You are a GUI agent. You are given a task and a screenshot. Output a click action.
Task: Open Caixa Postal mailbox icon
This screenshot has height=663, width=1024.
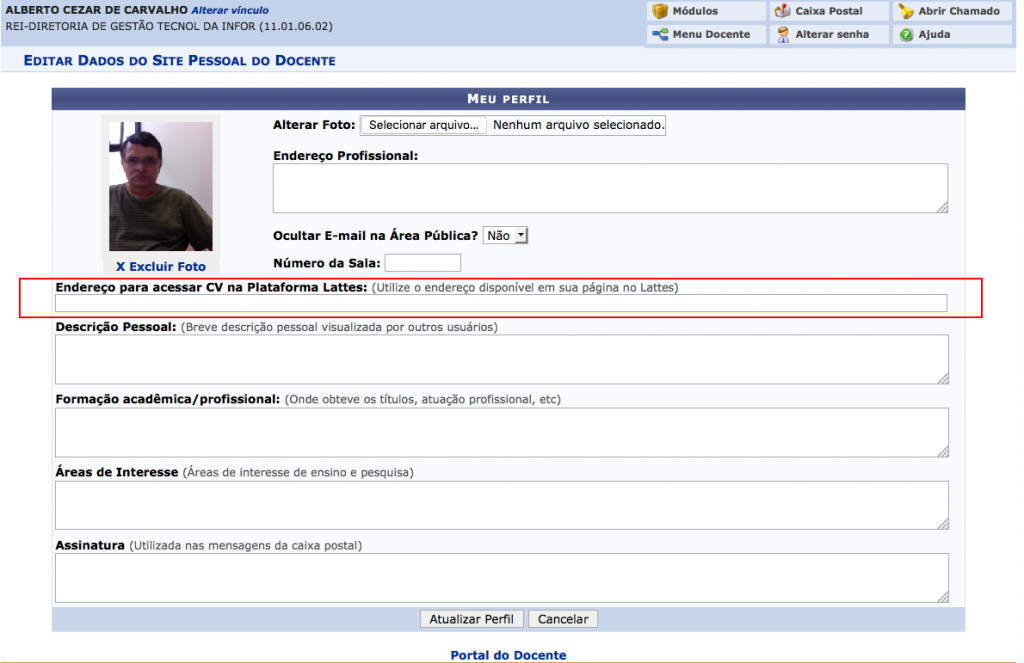(x=783, y=12)
